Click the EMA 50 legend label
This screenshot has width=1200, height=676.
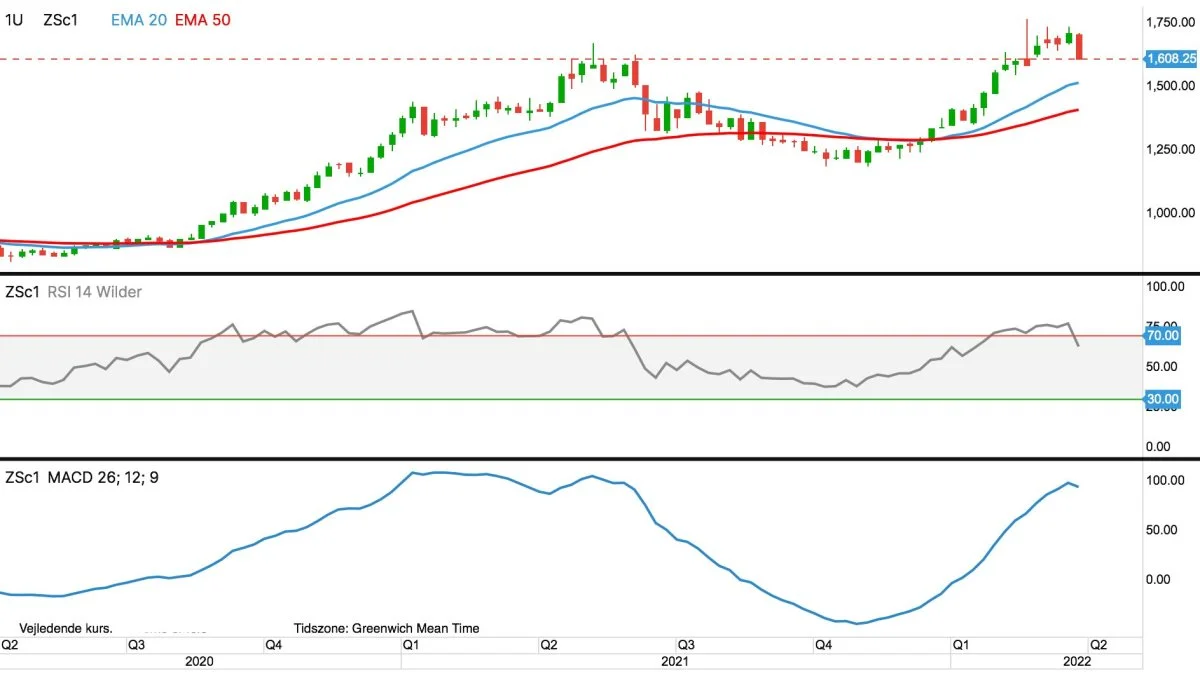pos(203,19)
